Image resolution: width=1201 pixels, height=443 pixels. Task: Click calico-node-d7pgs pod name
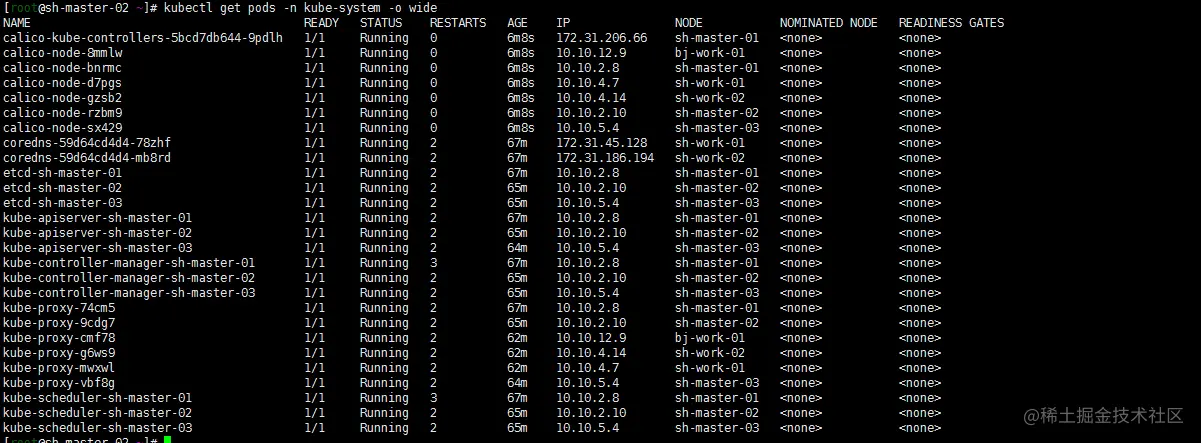coord(63,83)
